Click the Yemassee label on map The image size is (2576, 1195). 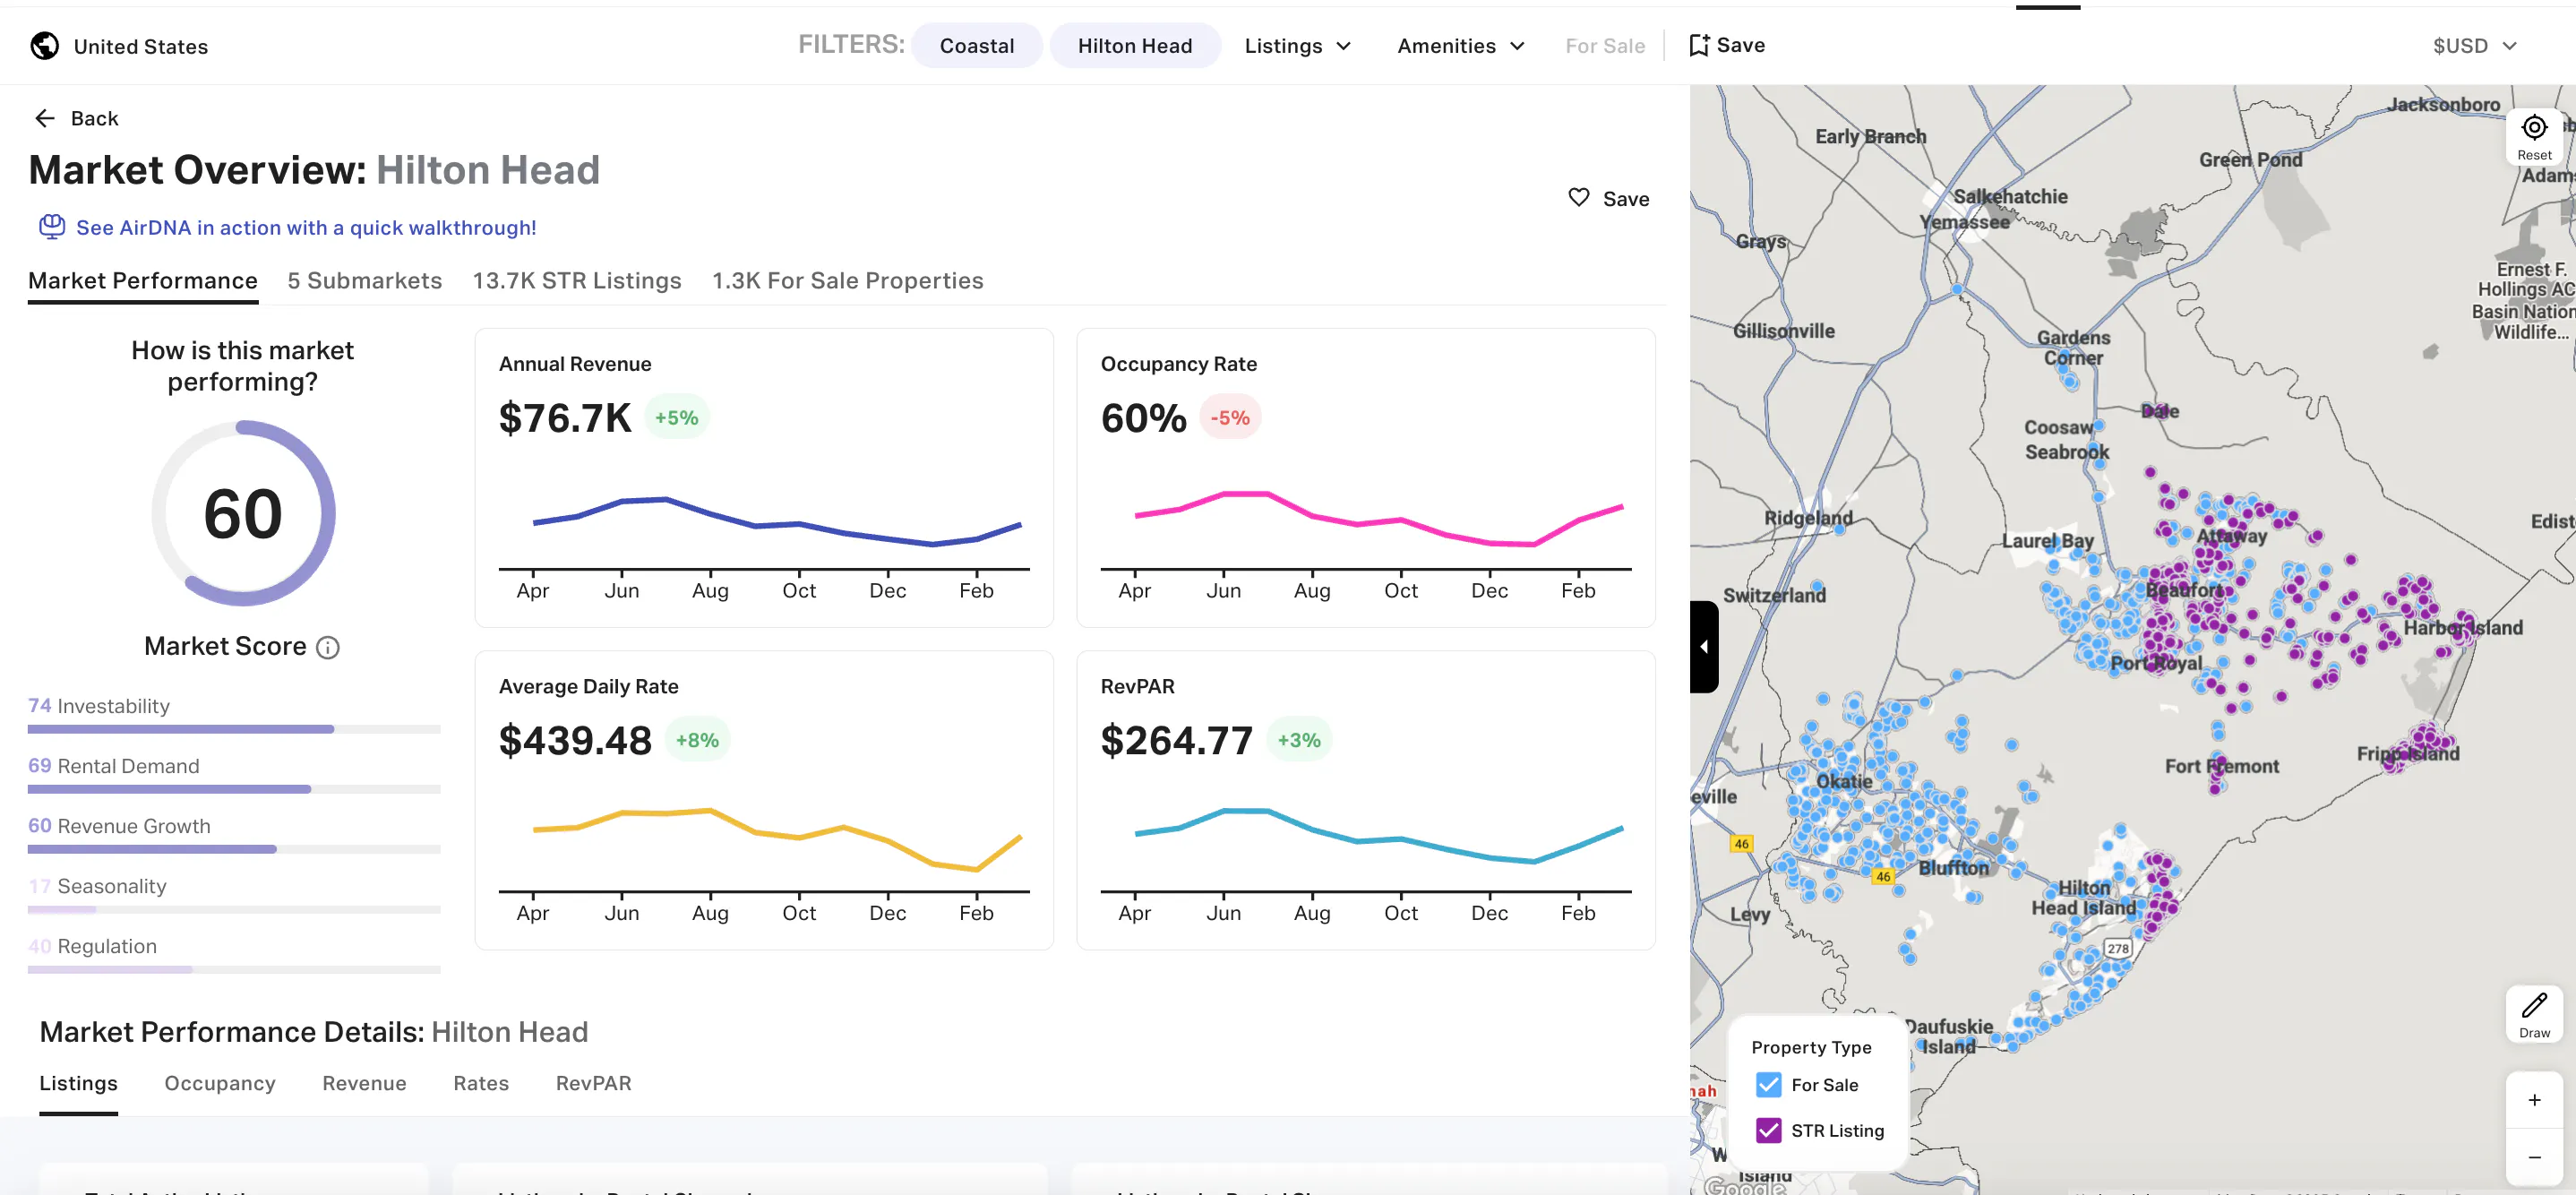click(1964, 222)
